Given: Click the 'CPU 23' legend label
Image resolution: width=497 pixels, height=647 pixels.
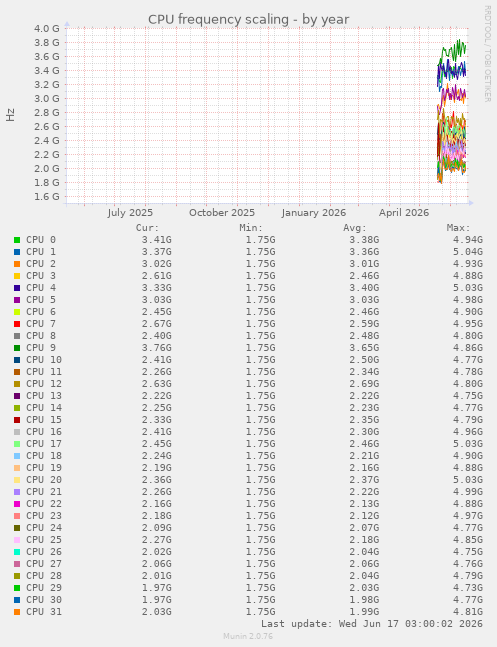Looking at the screenshot, I should 44,515.
